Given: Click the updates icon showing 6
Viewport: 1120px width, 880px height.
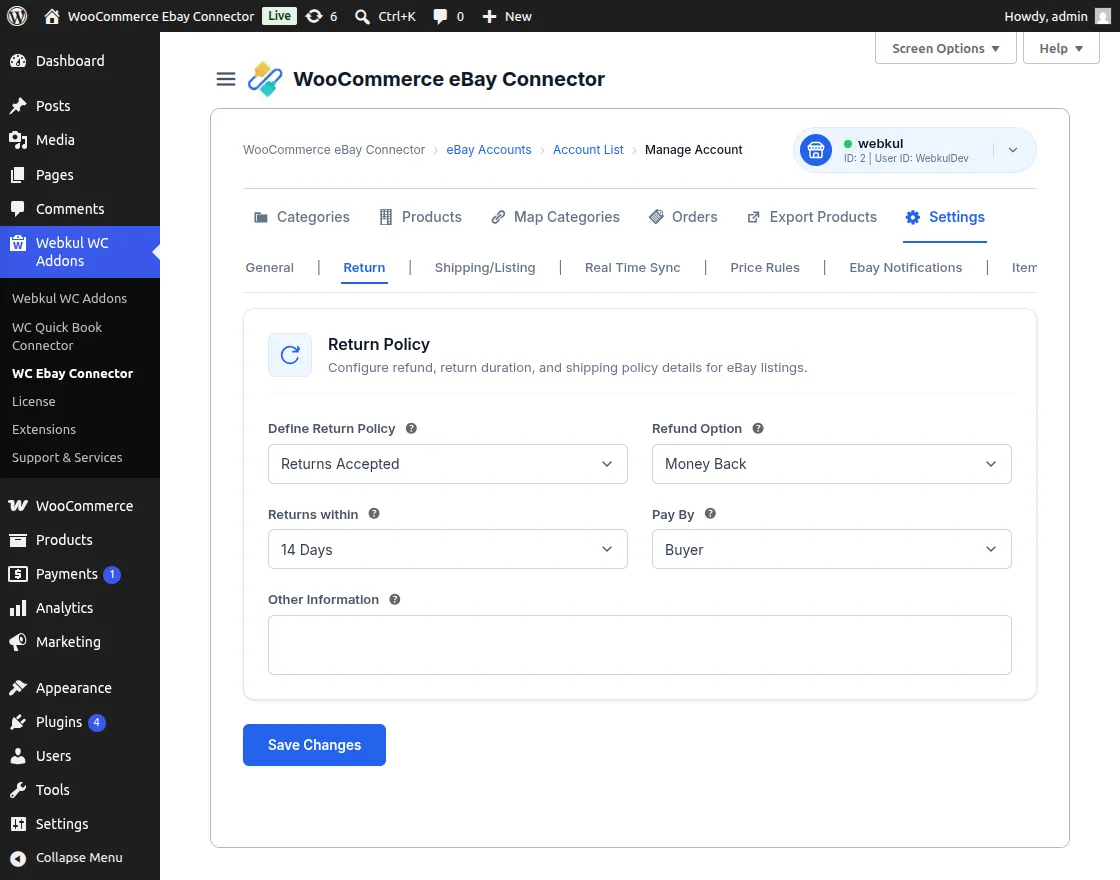Looking at the screenshot, I should click(314, 16).
